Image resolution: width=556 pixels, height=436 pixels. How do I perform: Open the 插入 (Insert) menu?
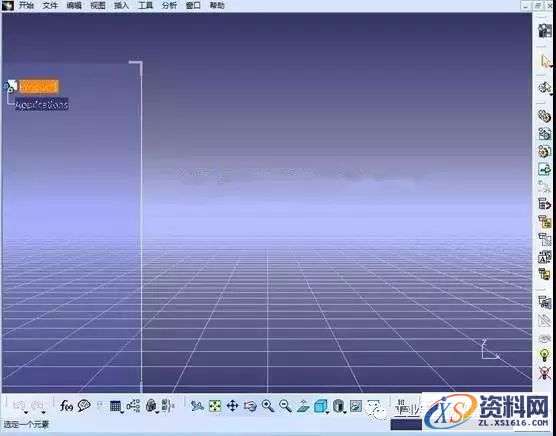click(122, 5)
